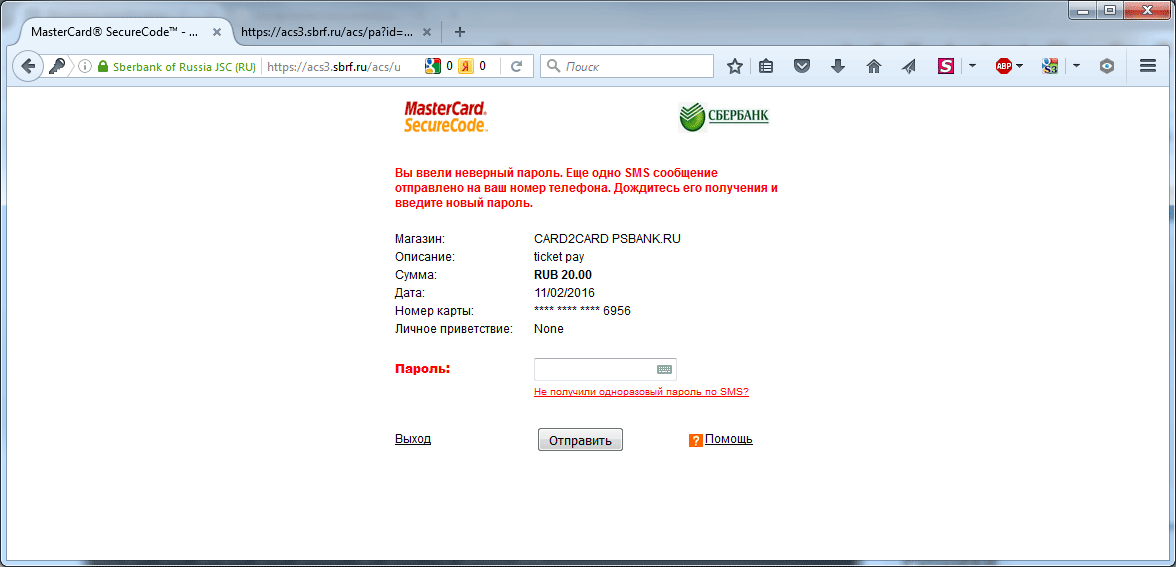Click the store name CARD2CARD PSBANK.RU
Screen dimensions: 1176x567
(x=608, y=239)
